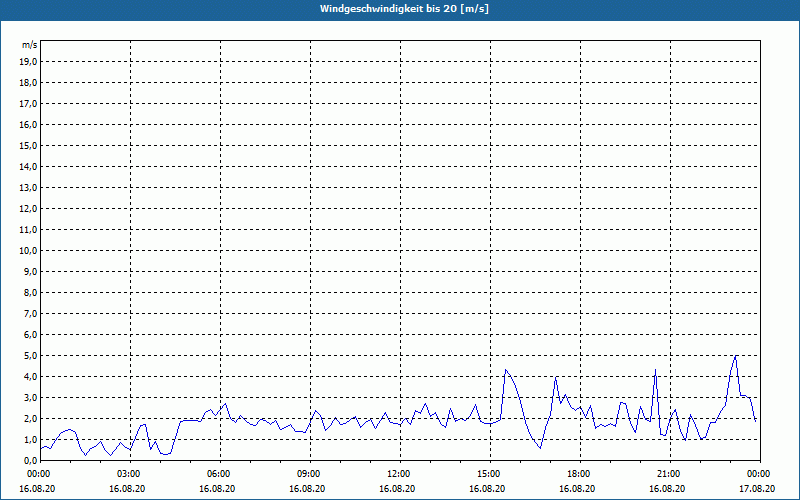Click the 8,0 y-axis label
Viewport: 800px width, 500px height.
tap(30, 292)
